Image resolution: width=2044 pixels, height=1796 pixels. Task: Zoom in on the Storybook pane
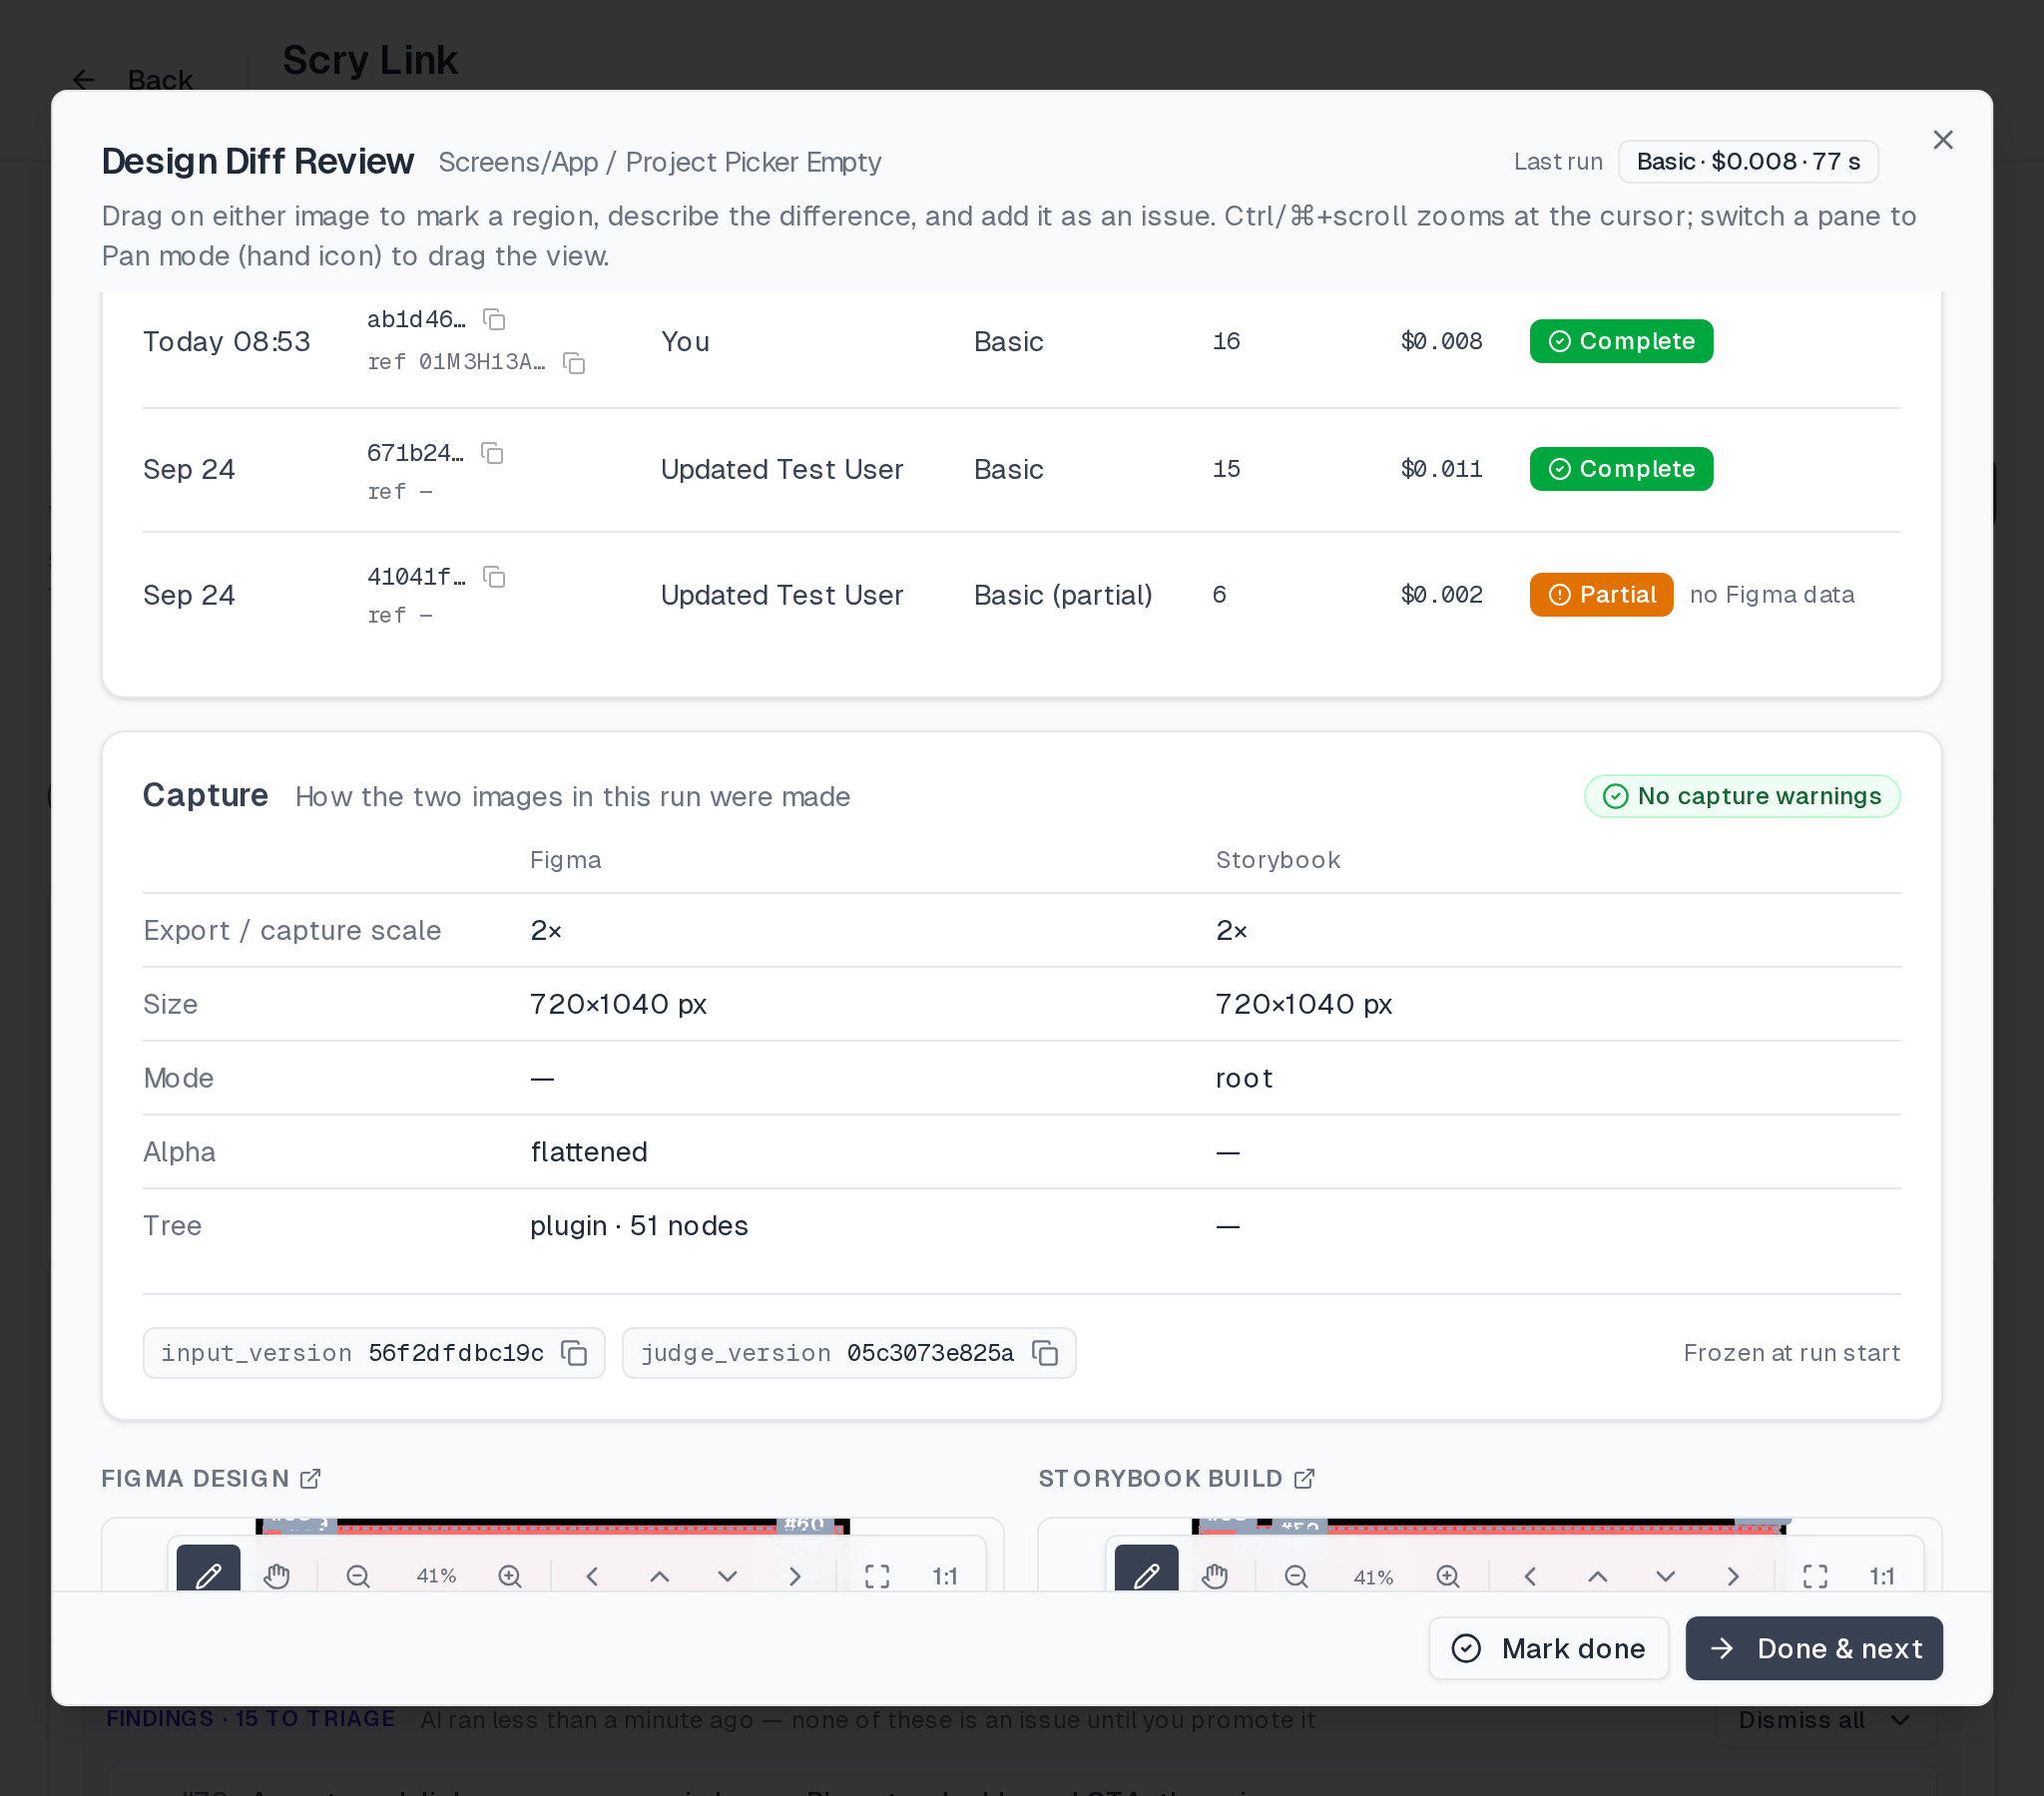[1448, 1576]
